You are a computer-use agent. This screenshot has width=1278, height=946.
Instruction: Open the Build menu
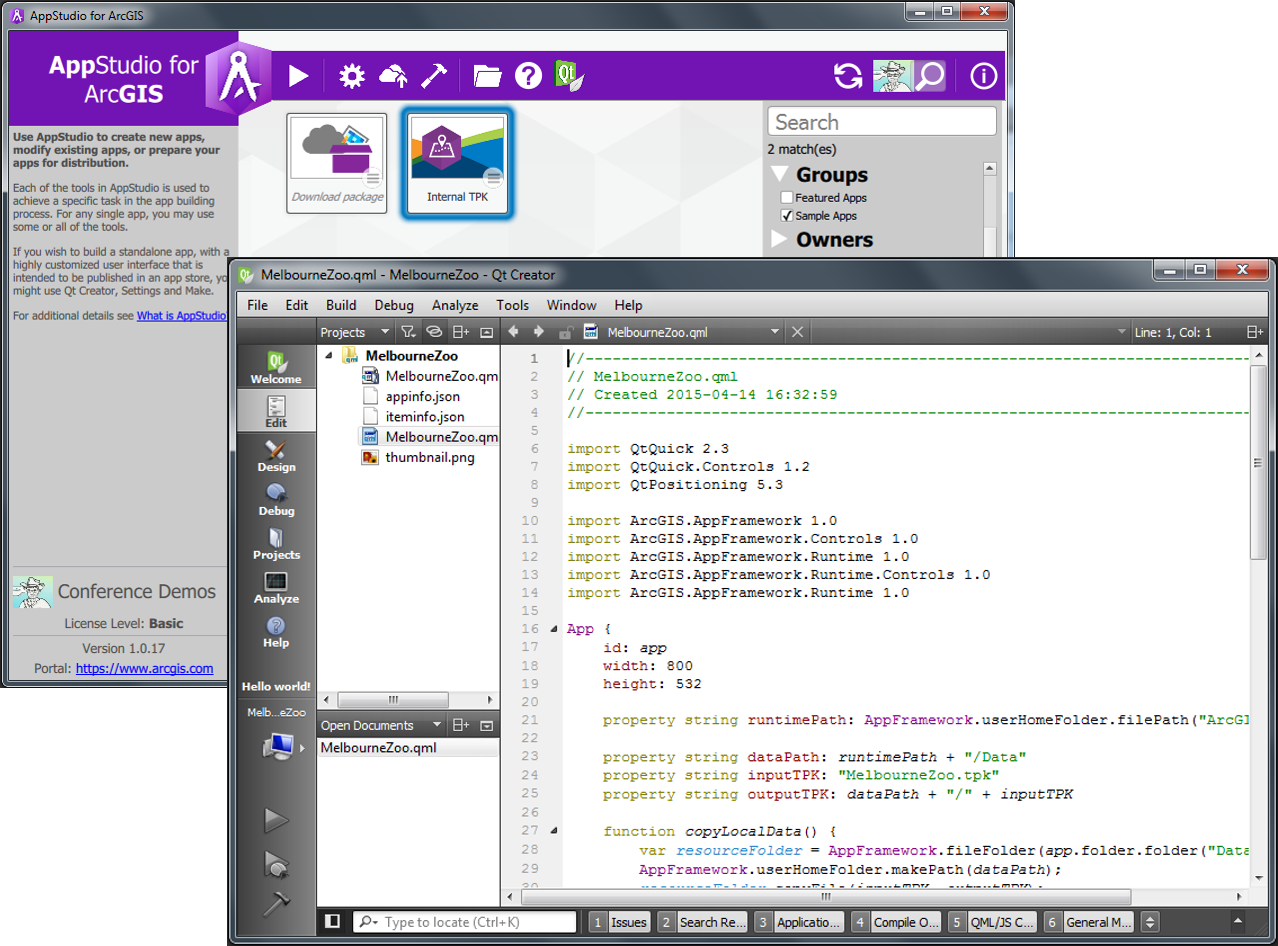(341, 305)
